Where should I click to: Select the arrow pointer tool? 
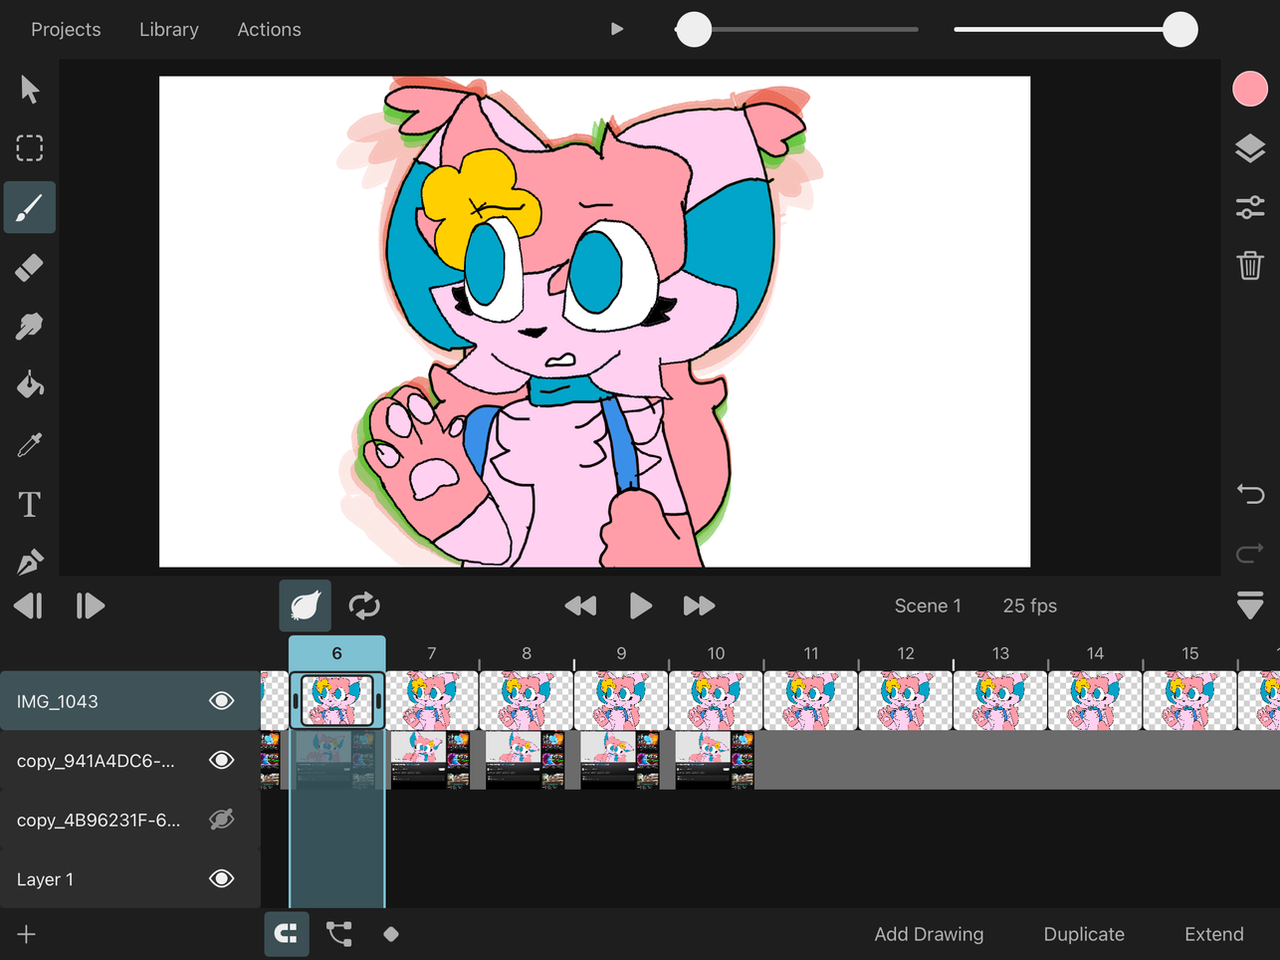pos(30,89)
